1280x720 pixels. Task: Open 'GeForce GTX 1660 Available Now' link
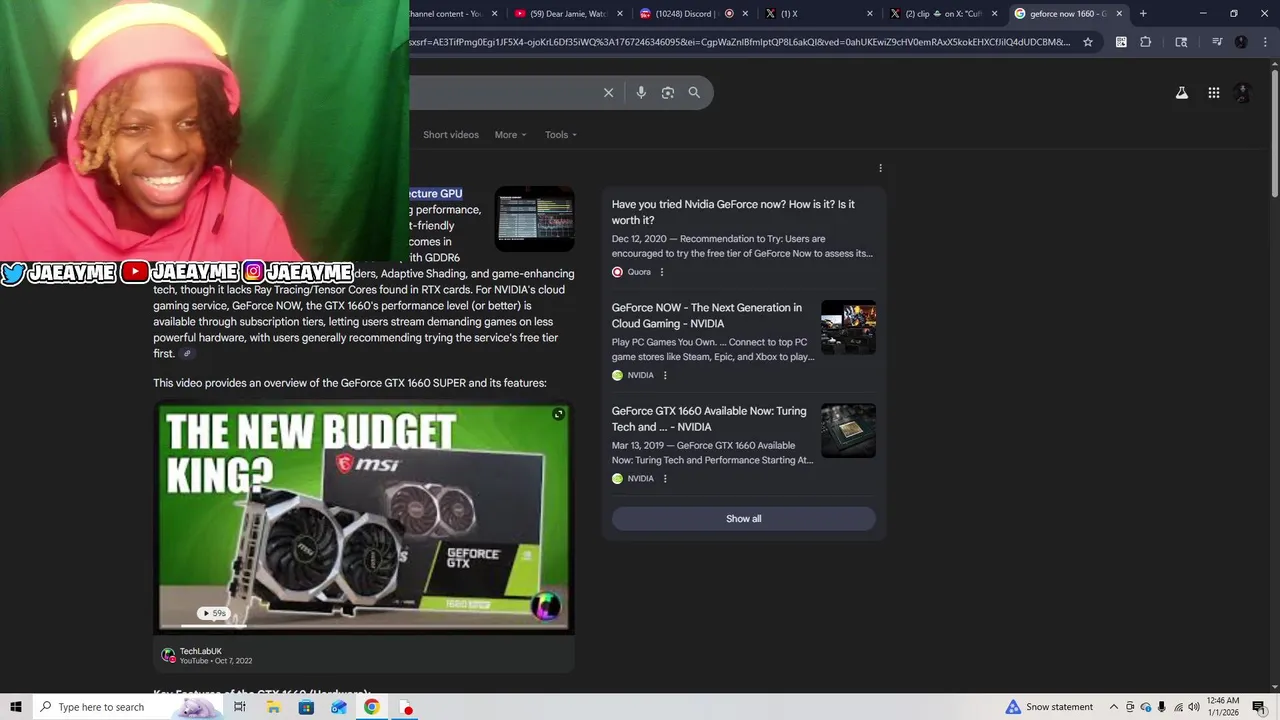click(709, 419)
